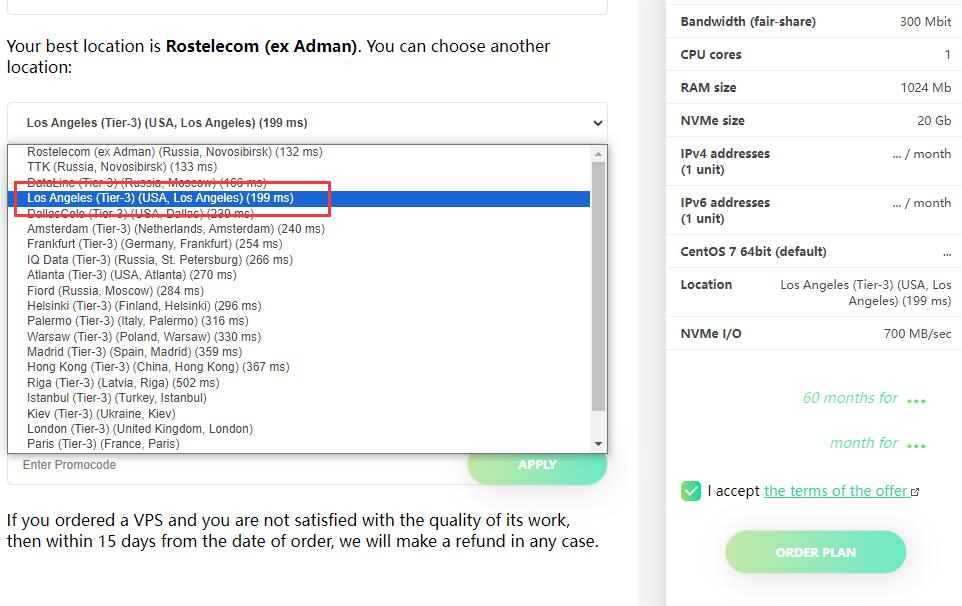Click the scrollbar up arrow in the location list
The height and width of the screenshot is (606, 962).
(598, 154)
